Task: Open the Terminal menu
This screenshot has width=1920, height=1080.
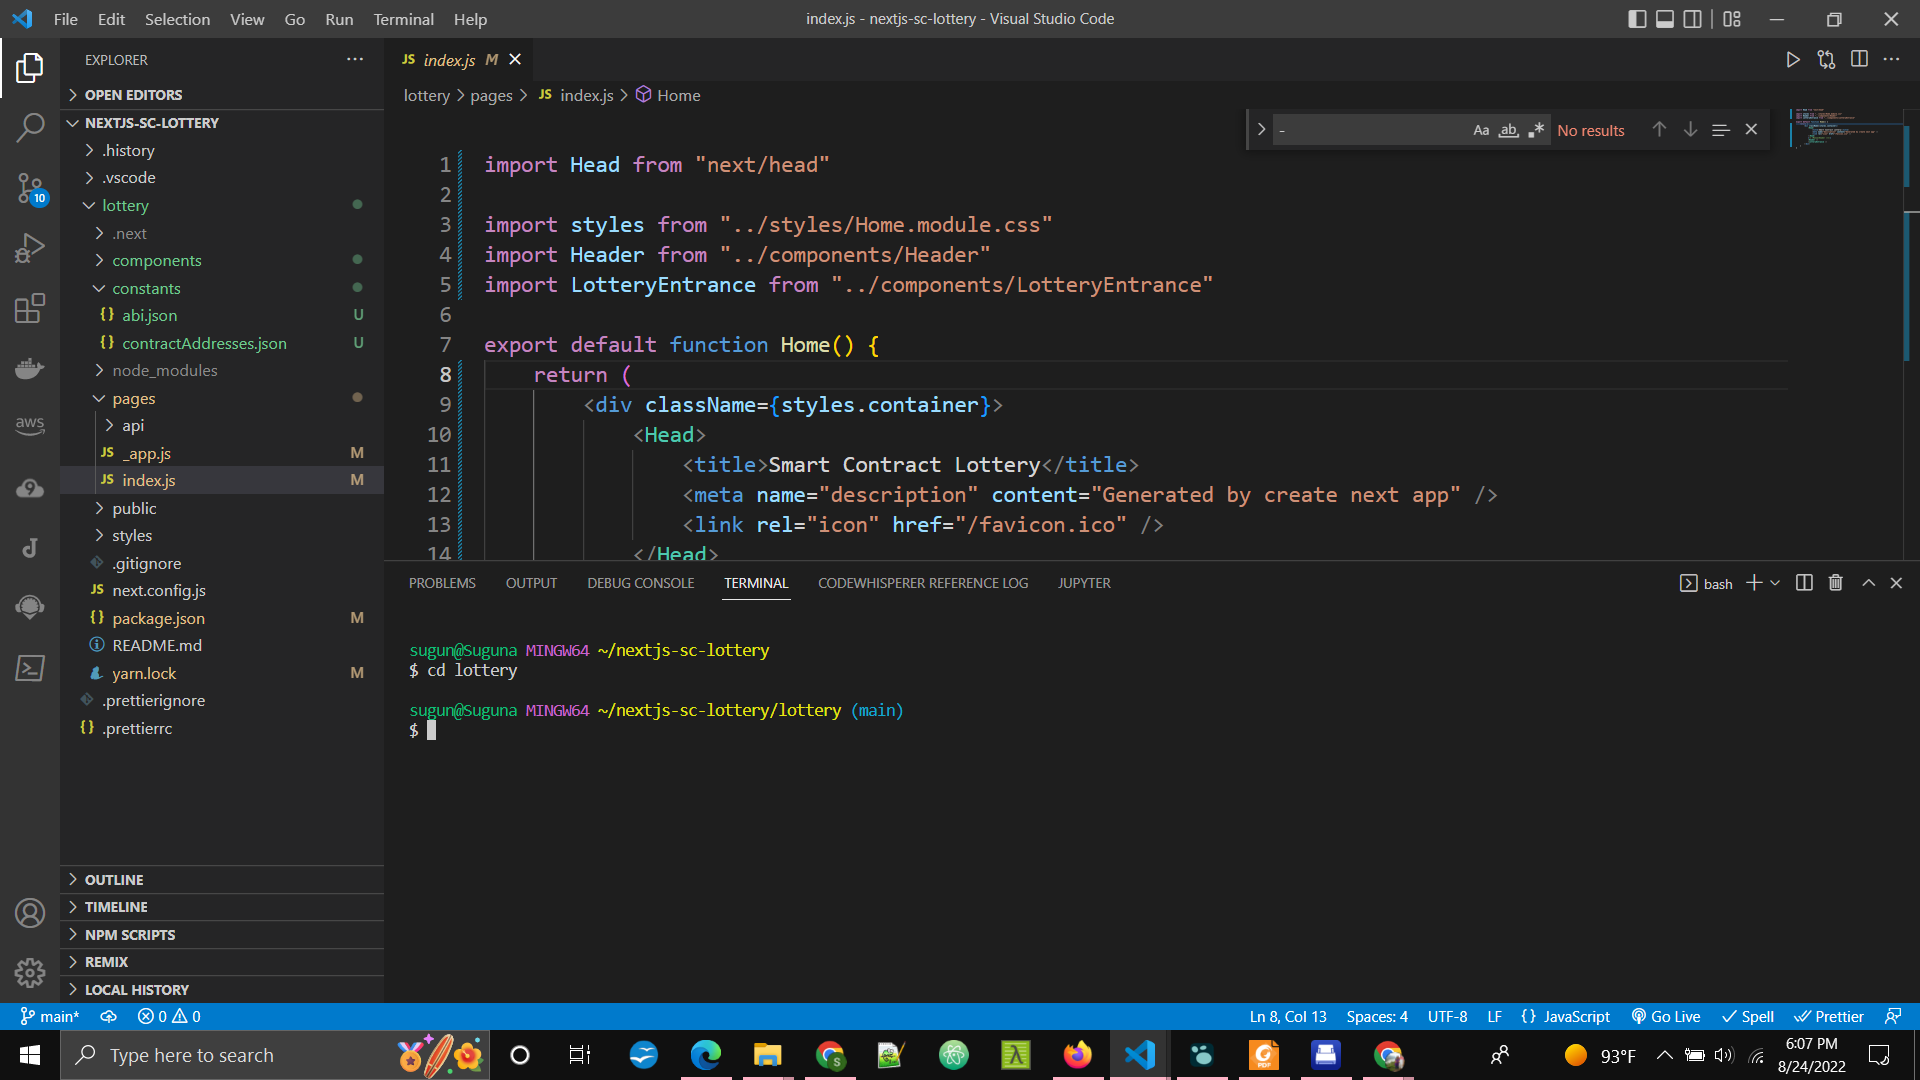Action: tap(403, 19)
